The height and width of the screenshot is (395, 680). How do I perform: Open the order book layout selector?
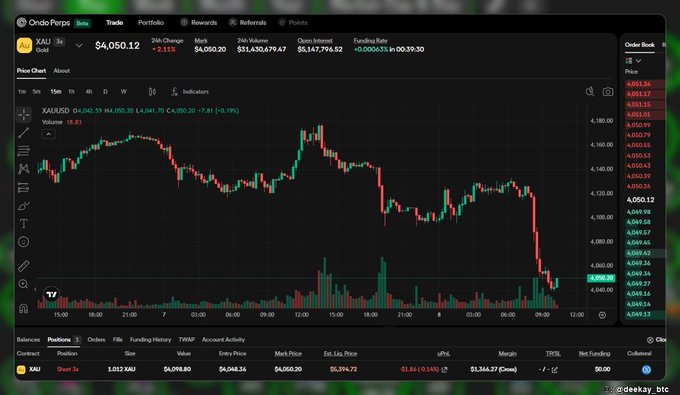tap(633, 61)
